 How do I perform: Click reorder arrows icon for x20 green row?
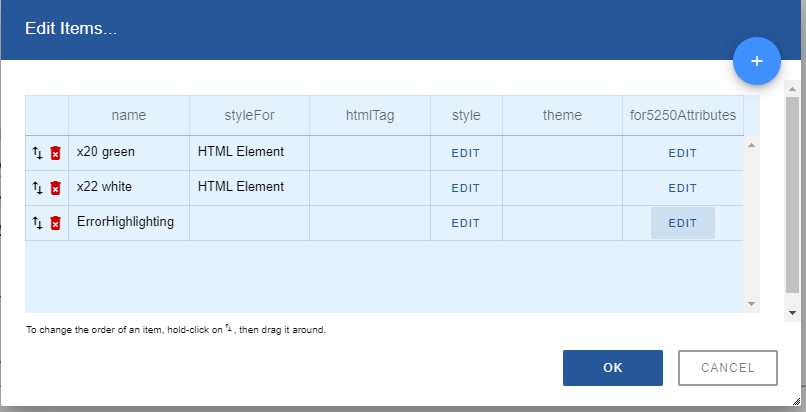pos(38,153)
